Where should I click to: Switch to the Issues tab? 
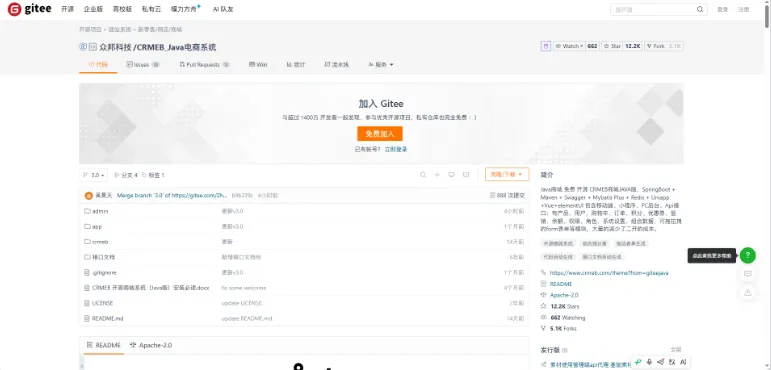(143, 64)
